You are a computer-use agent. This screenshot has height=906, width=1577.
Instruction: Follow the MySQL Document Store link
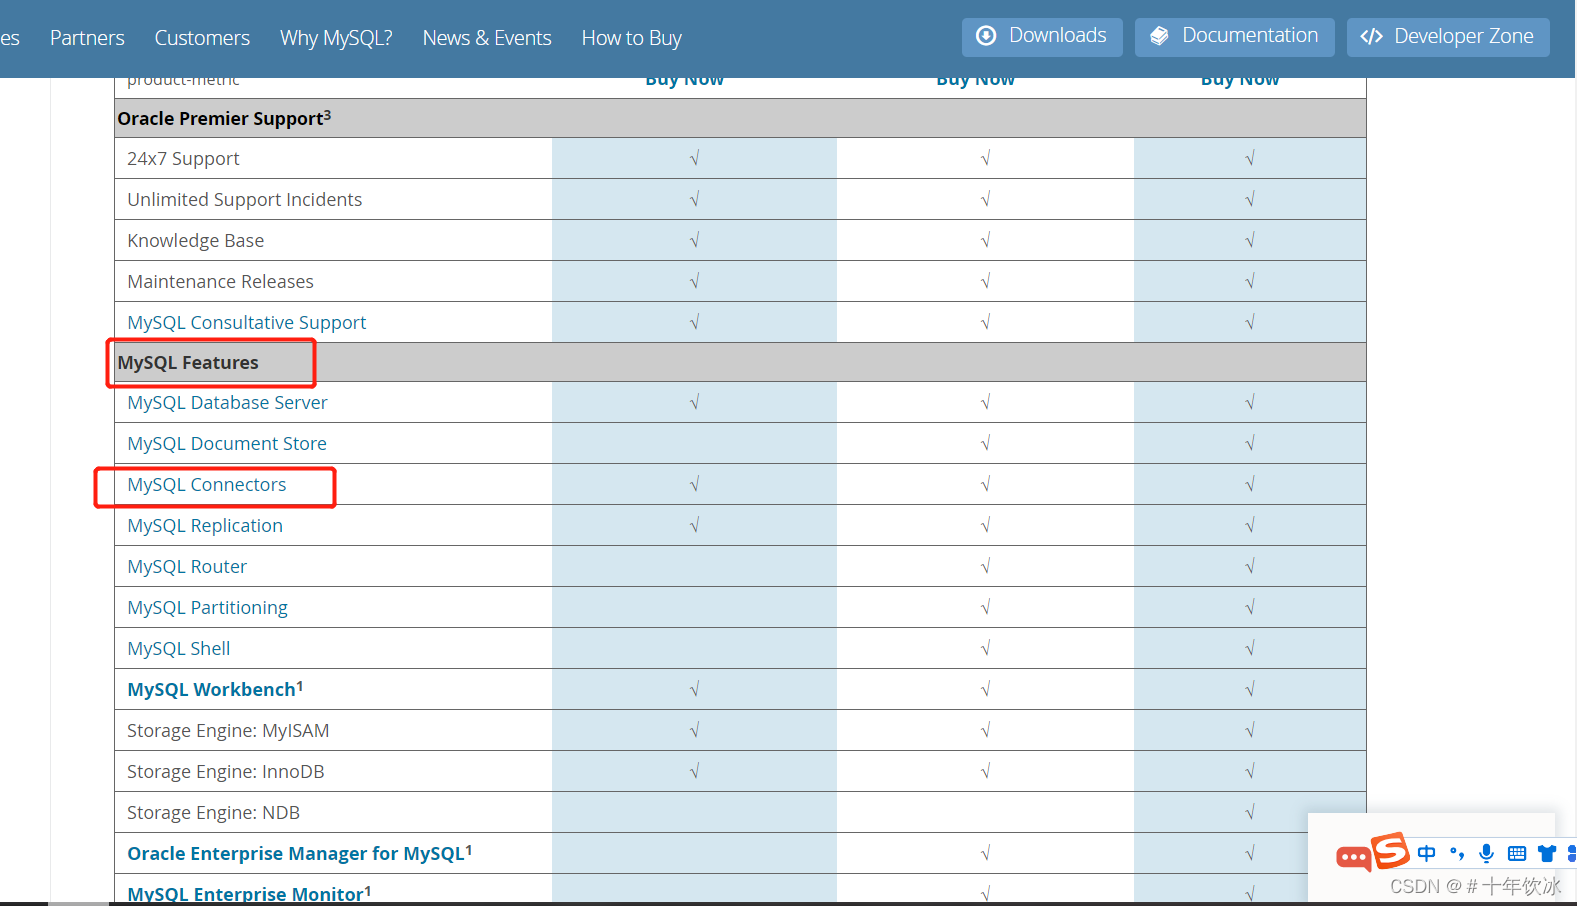coord(227,443)
